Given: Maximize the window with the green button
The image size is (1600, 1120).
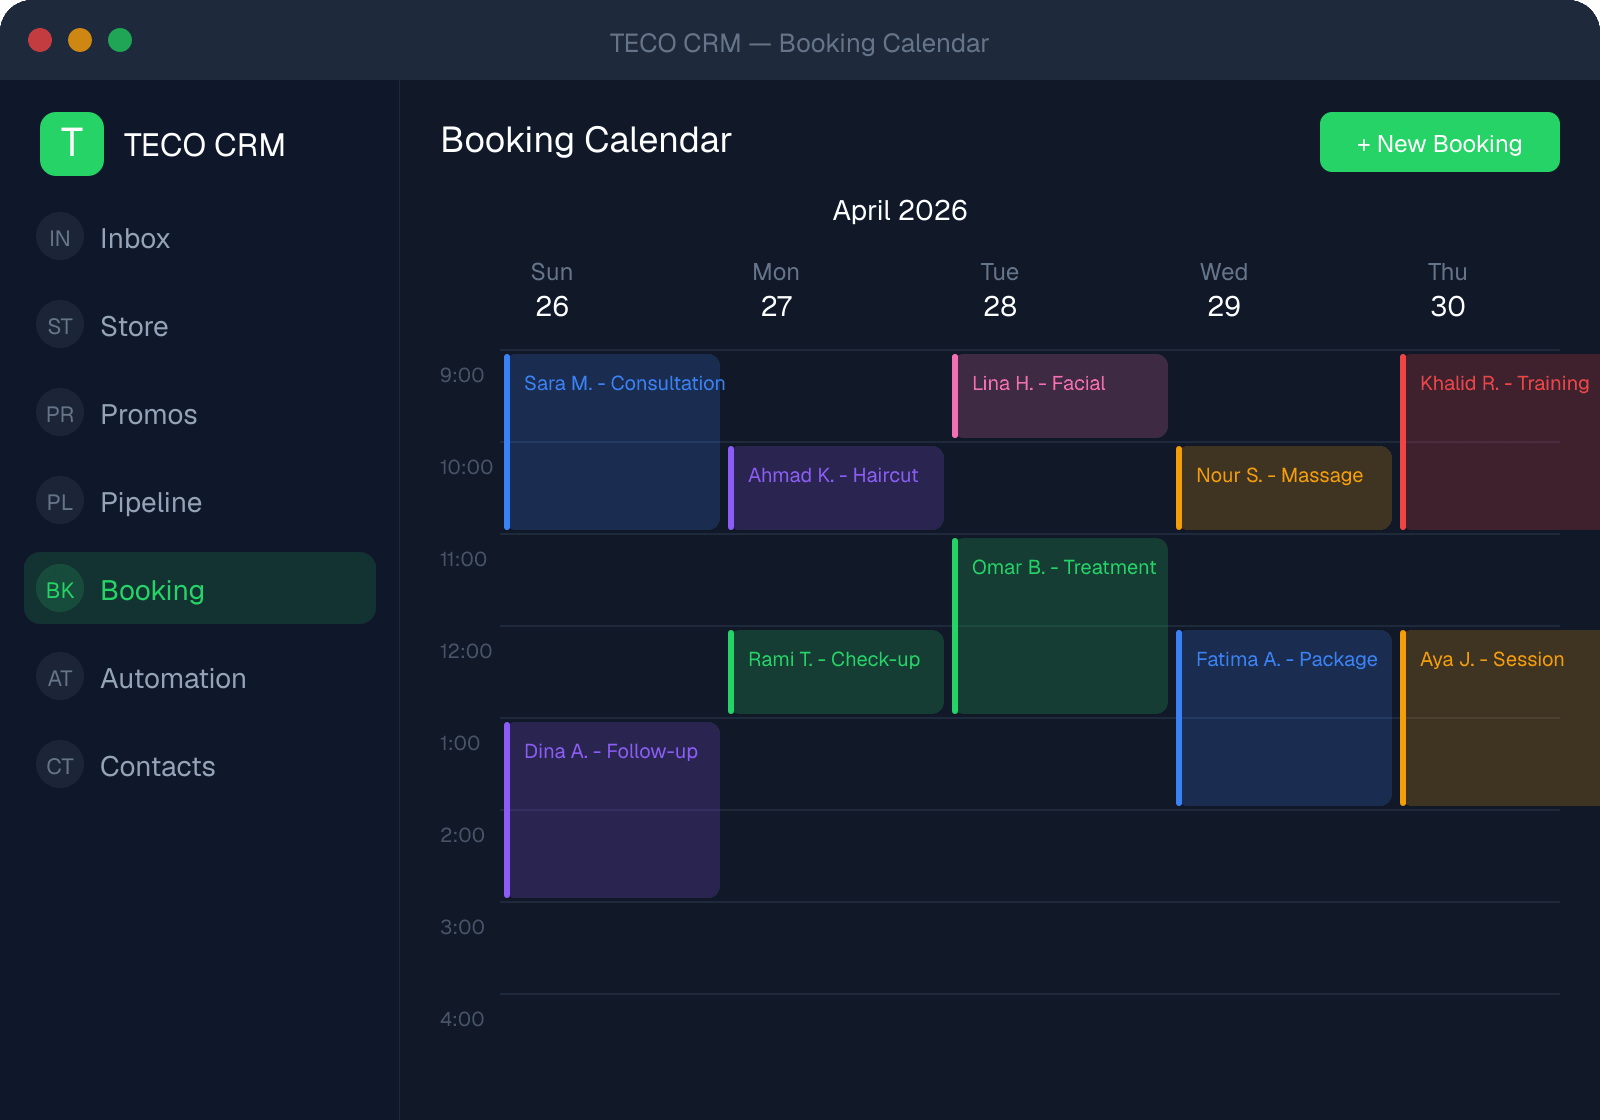Looking at the screenshot, I should (x=120, y=40).
